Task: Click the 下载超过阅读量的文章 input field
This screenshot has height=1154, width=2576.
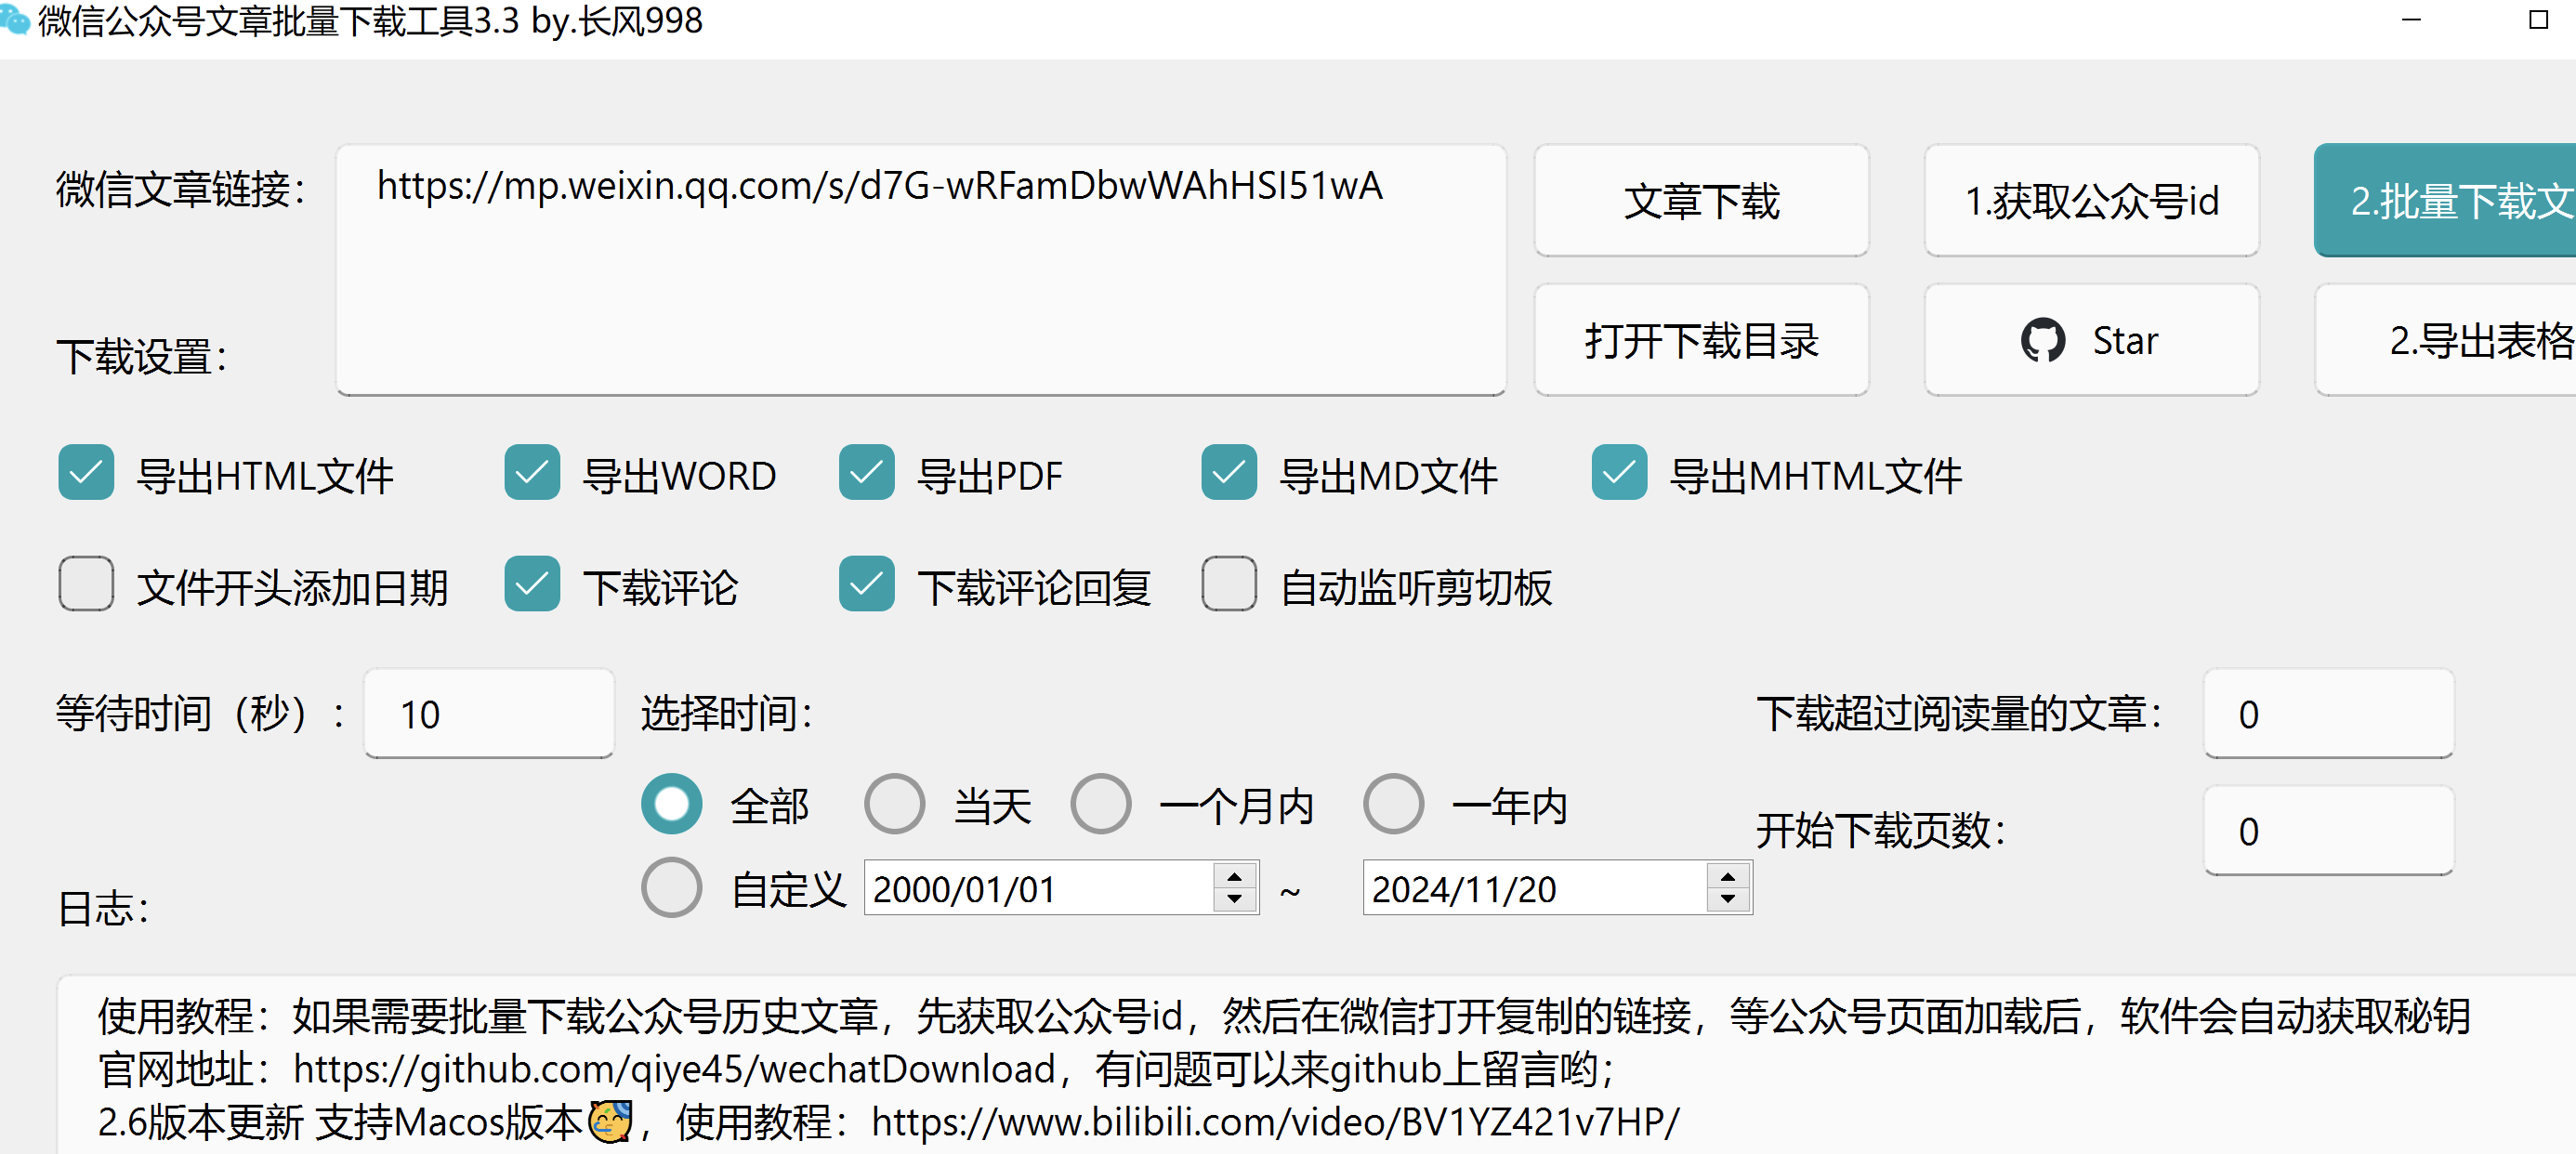Action: click(x=2329, y=714)
